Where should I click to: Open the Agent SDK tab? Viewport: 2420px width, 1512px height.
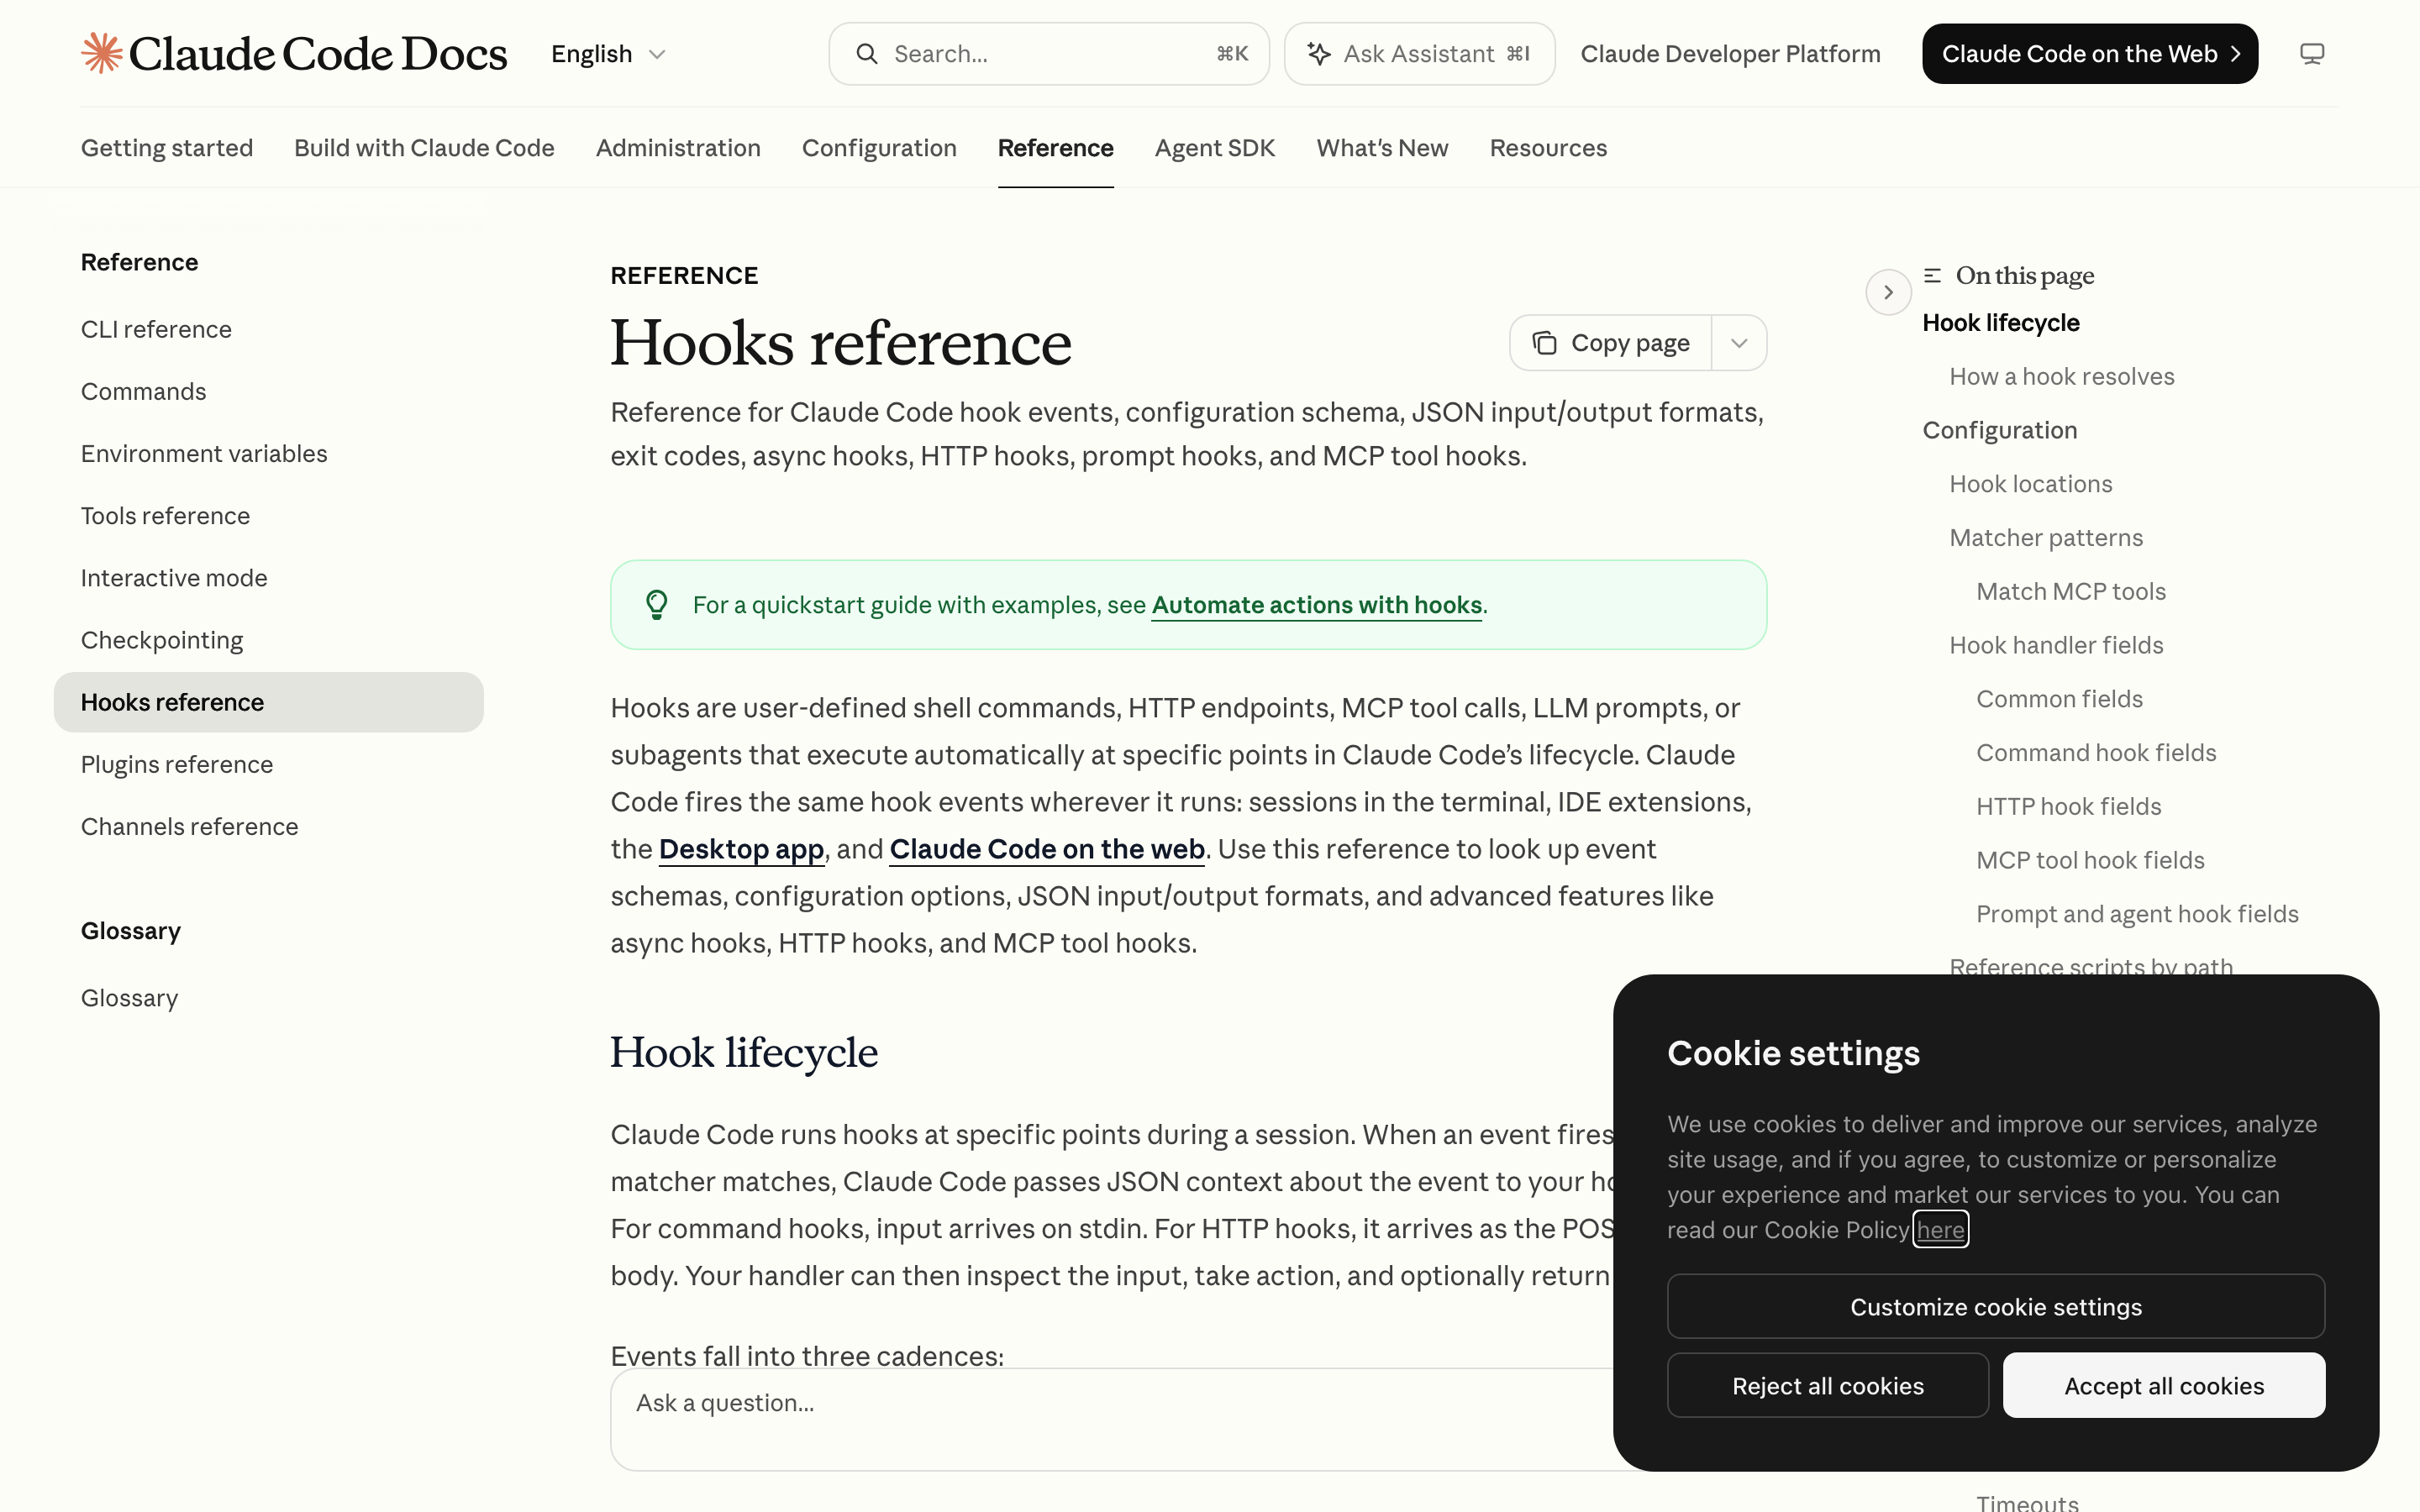pyautogui.click(x=1215, y=148)
